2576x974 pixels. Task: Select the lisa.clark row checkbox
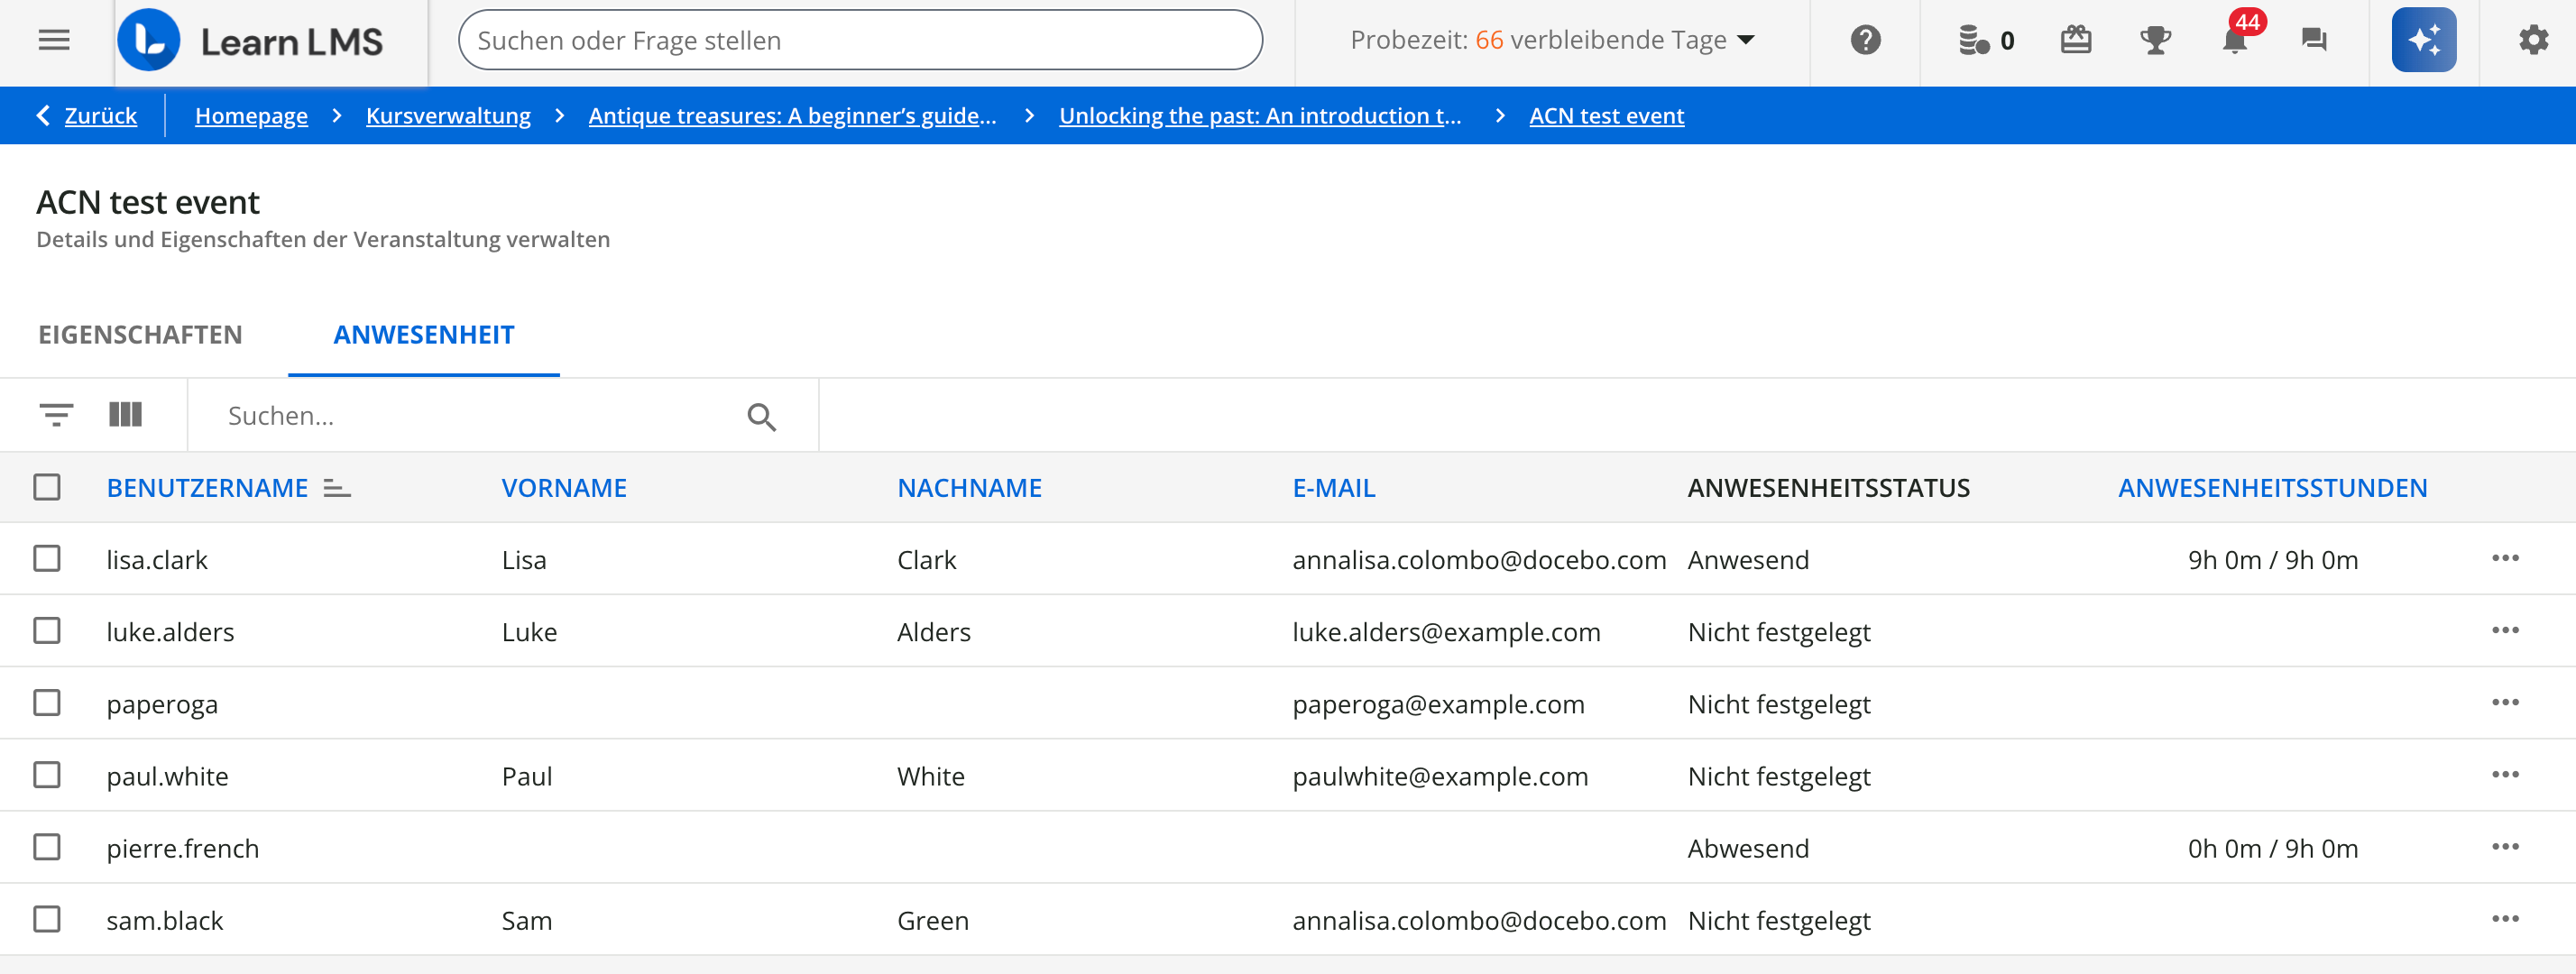click(x=47, y=558)
